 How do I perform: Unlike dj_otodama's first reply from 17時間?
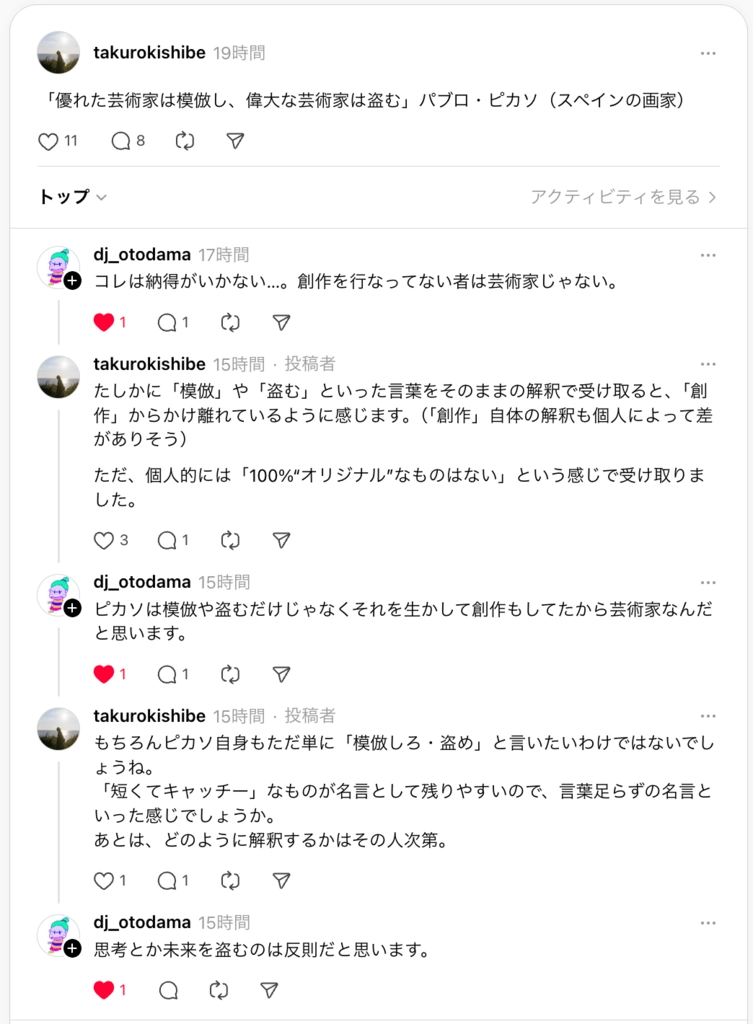[104, 322]
